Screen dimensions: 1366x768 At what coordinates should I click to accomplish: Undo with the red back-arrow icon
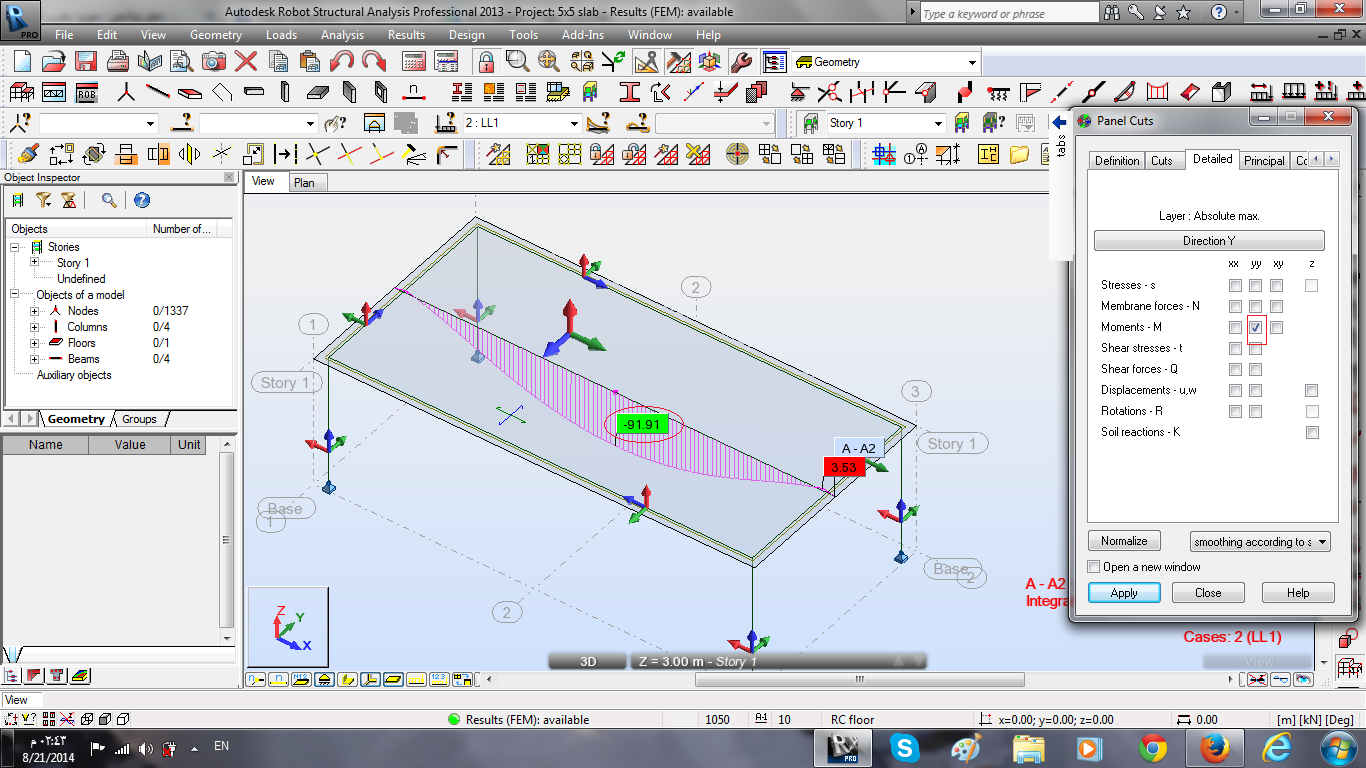tap(341, 61)
